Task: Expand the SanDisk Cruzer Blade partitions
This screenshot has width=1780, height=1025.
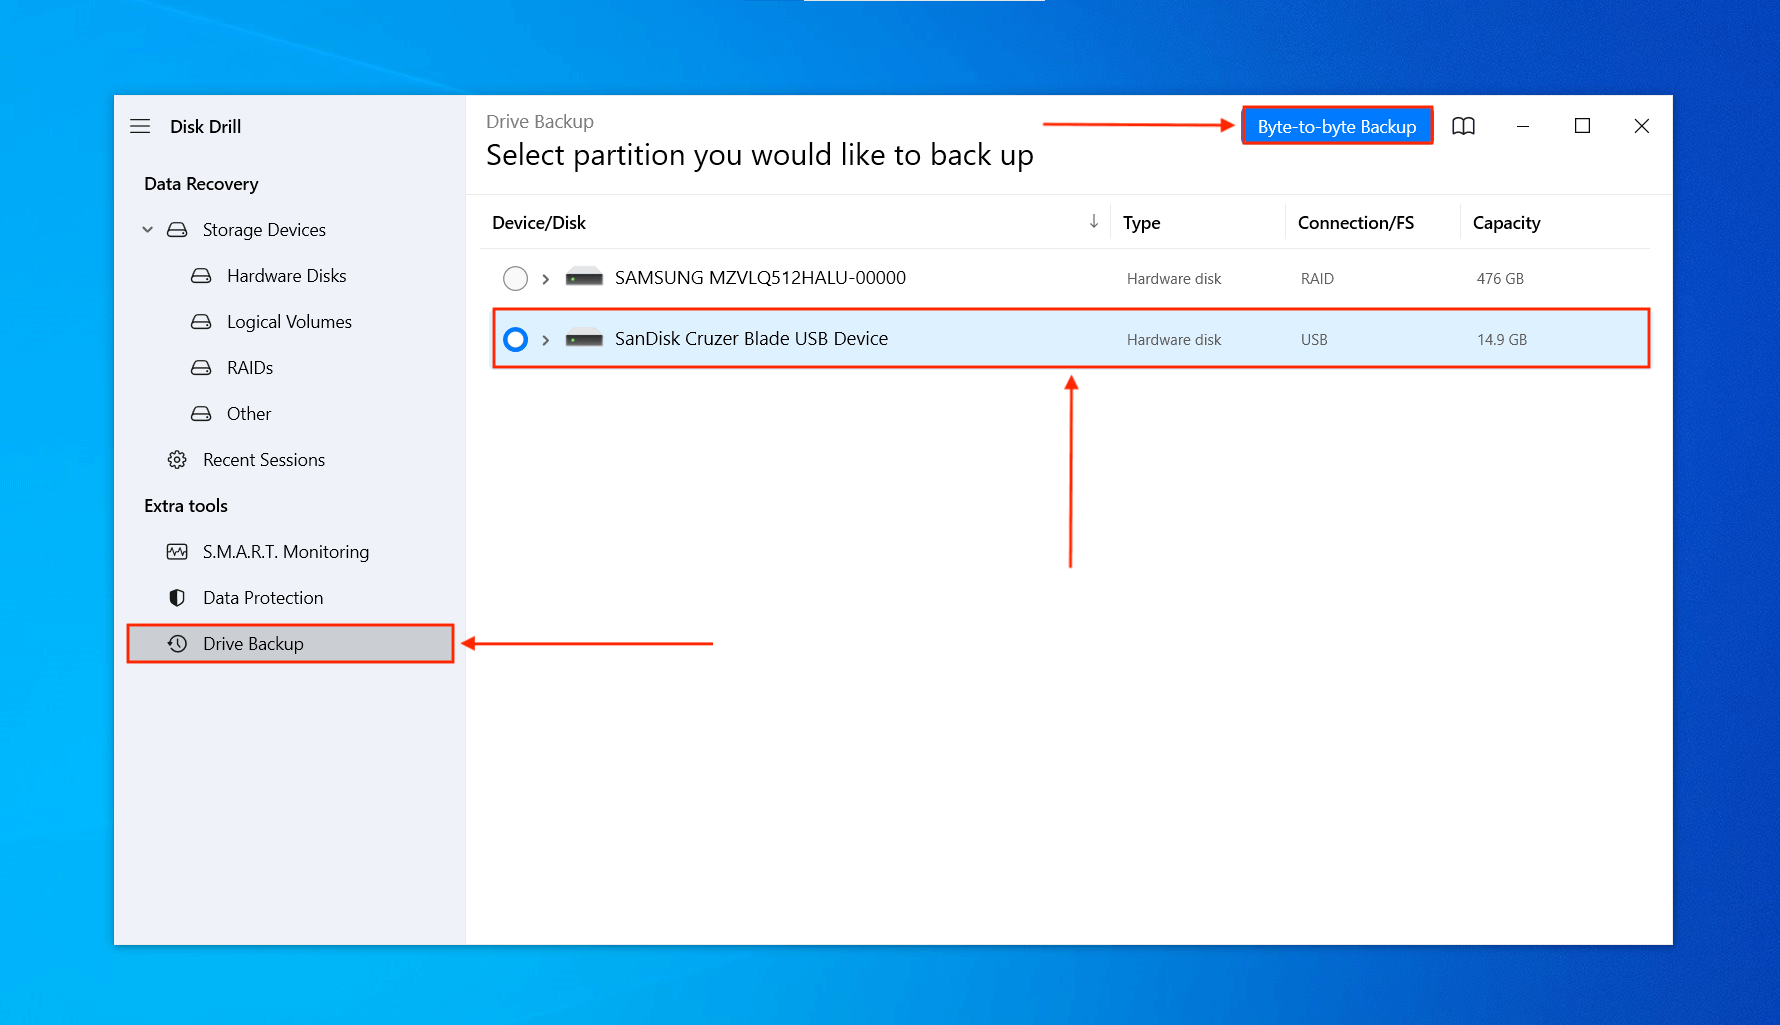Action: click(x=546, y=339)
